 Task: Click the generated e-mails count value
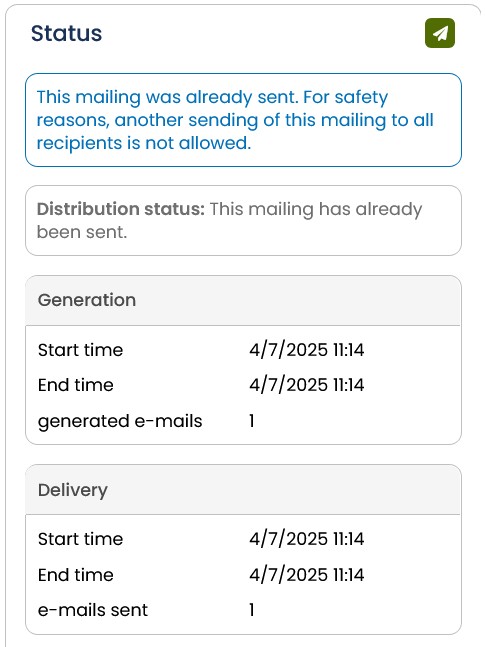coord(251,421)
